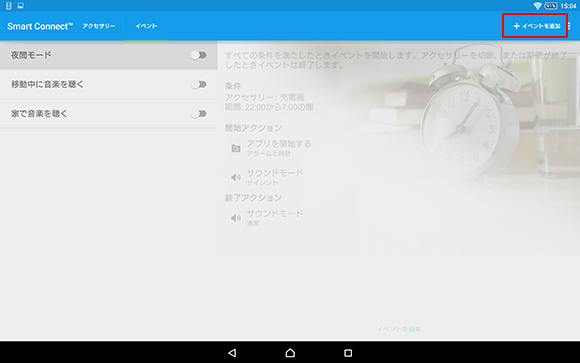Tap the recent apps navigation button
Viewport: 580px width, 363px height.
pyautogui.click(x=348, y=353)
